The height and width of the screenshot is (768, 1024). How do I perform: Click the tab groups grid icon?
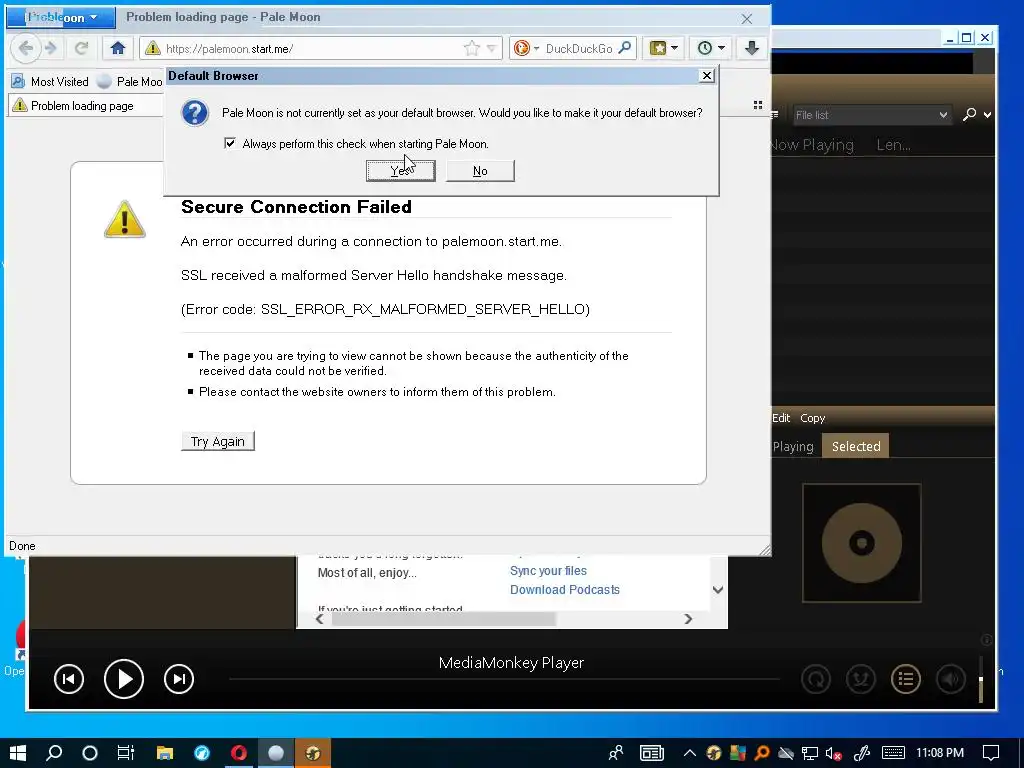[x=758, y=105]
